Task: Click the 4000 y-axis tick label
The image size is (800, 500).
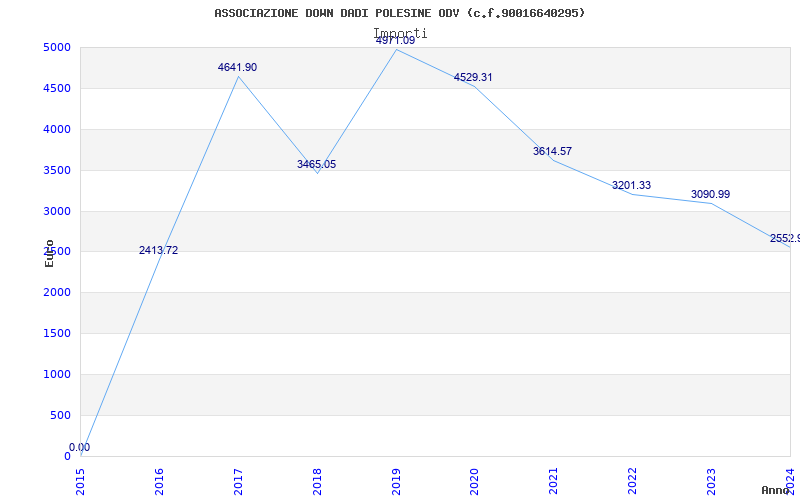Action: tap(57, 130)
